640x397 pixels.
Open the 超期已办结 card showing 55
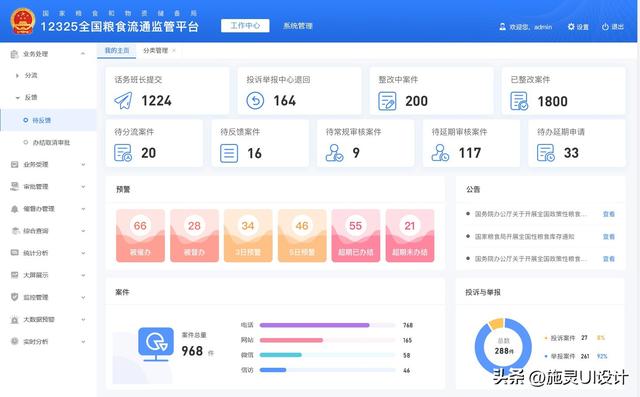pyautogui.click(x=356, y=235)
